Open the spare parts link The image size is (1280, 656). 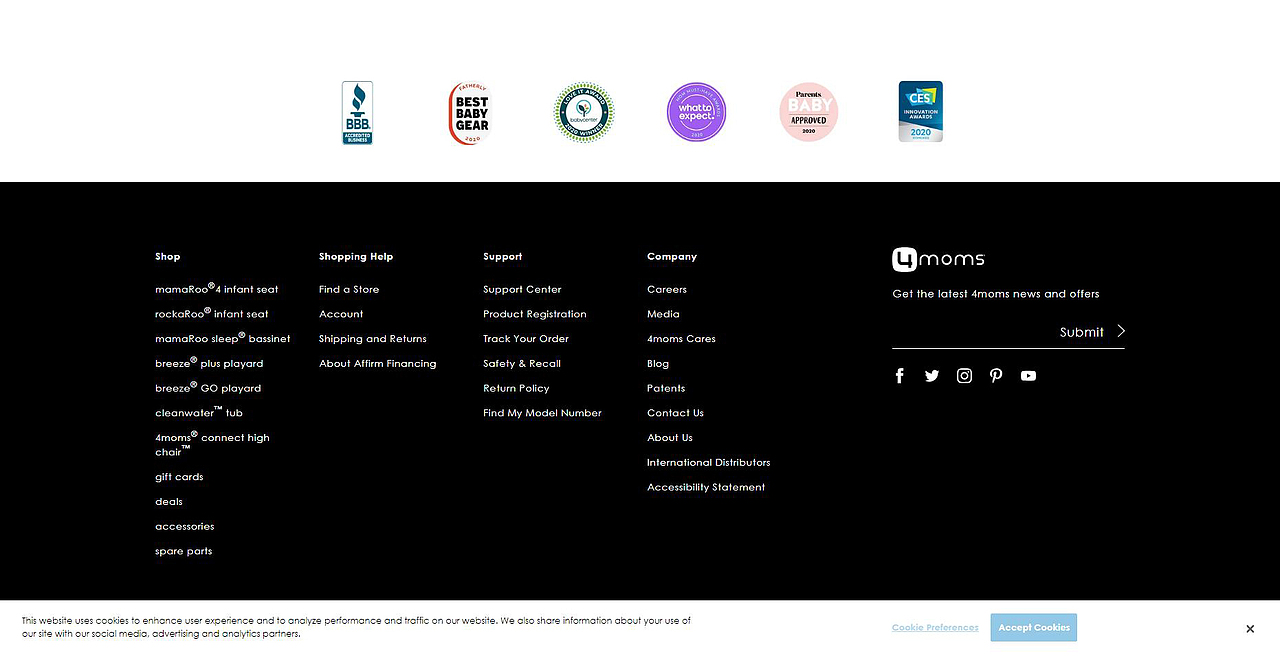(x=184, y=551)
